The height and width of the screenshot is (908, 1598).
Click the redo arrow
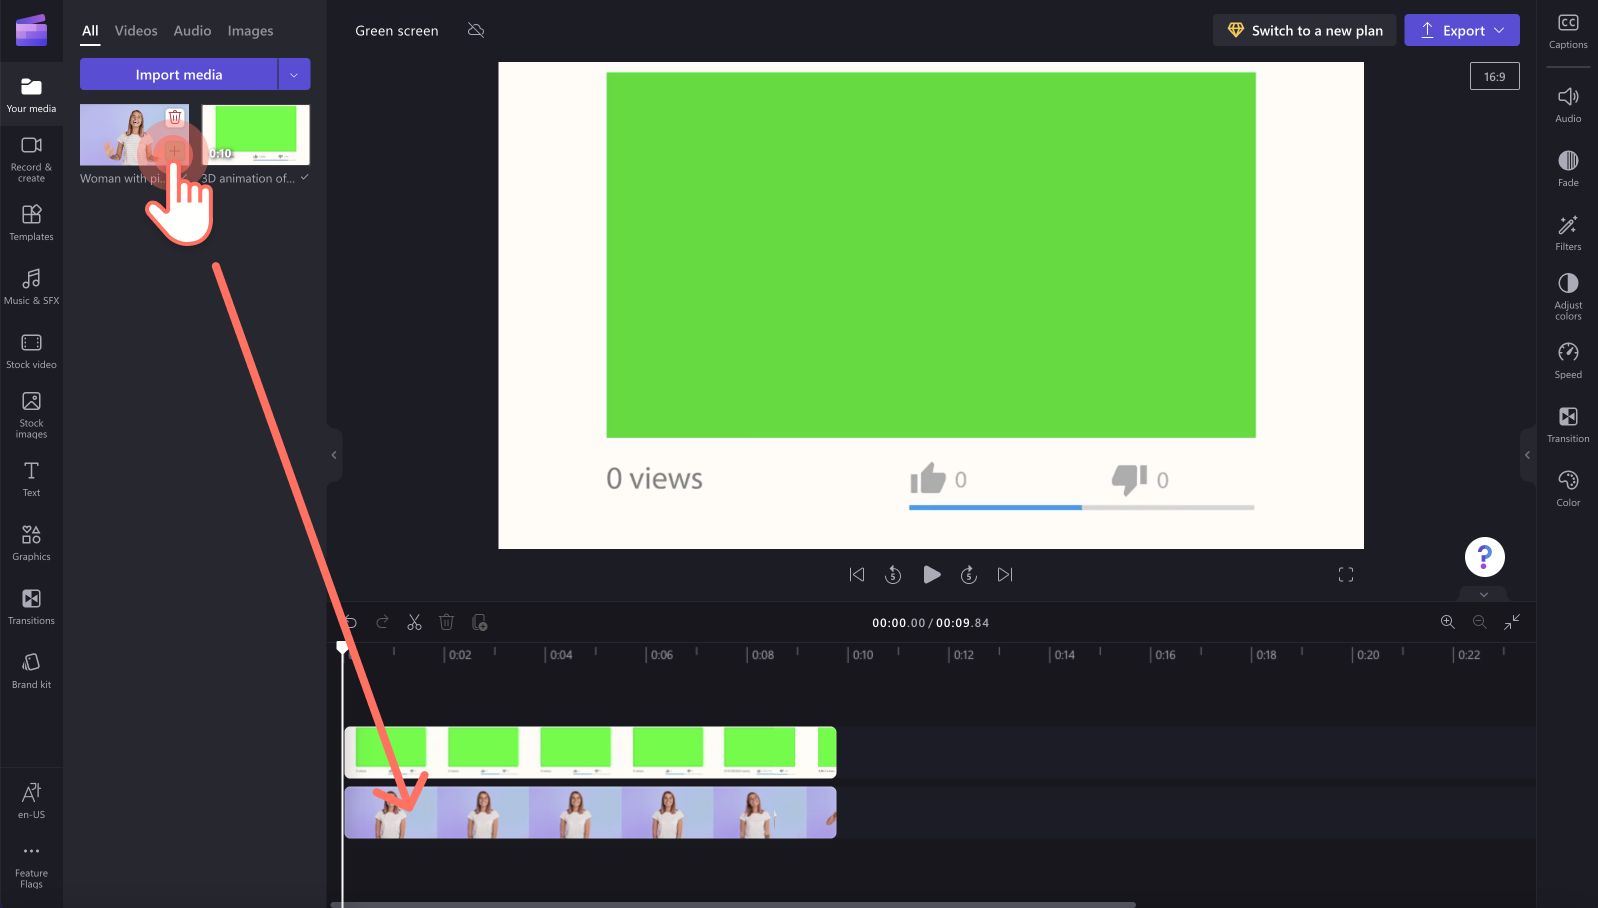click(382, 622)
